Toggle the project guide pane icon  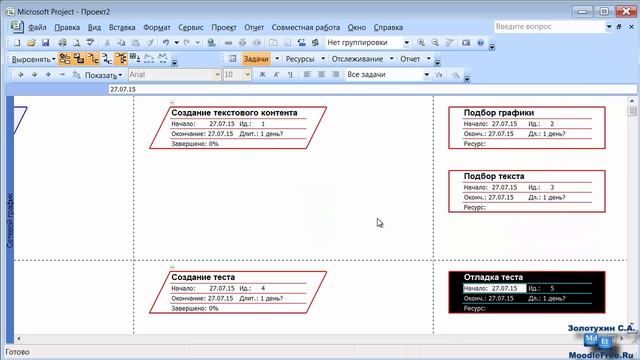[233, 59]
